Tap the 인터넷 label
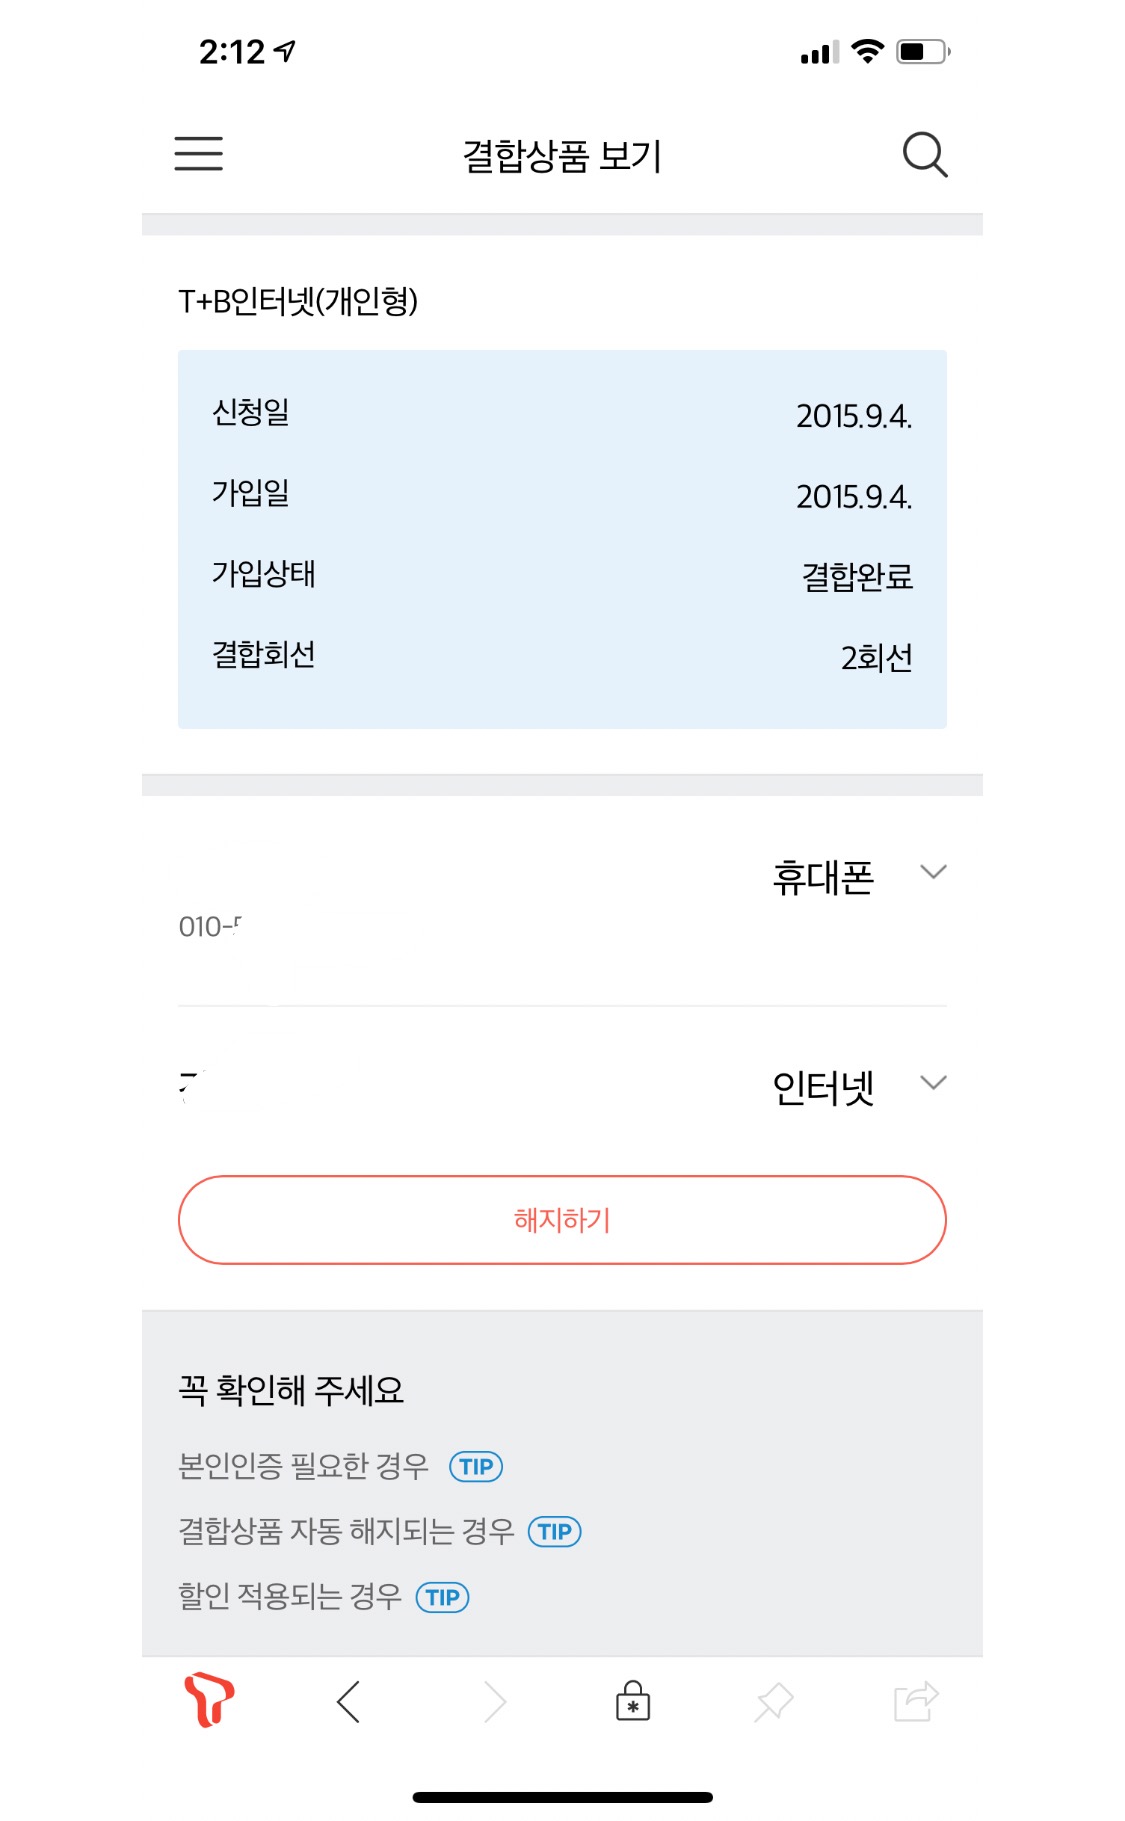 tap(823, 1088)
